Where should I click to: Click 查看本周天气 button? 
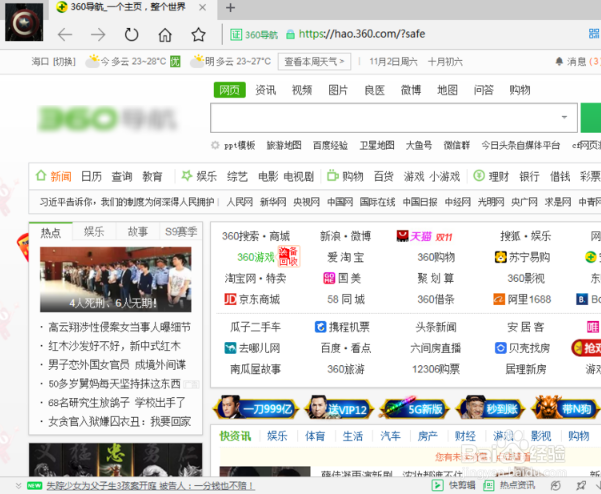pos(314,61)
